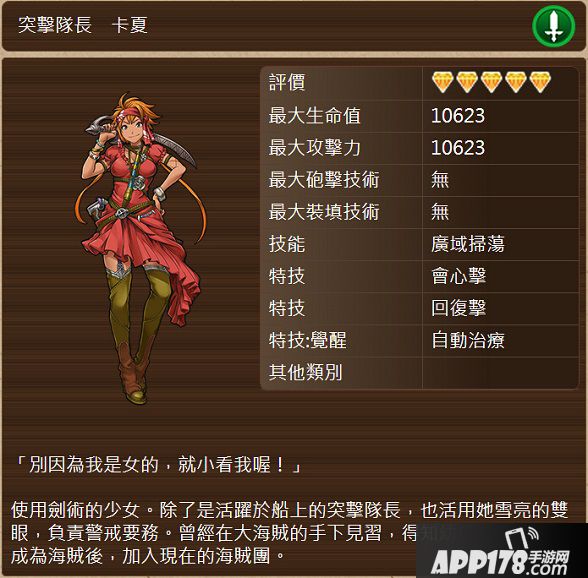The height and width of the screenshot is (578, 588).
Task: Select the 卡夏 character portrait artwork
Action: coord(138,248)
